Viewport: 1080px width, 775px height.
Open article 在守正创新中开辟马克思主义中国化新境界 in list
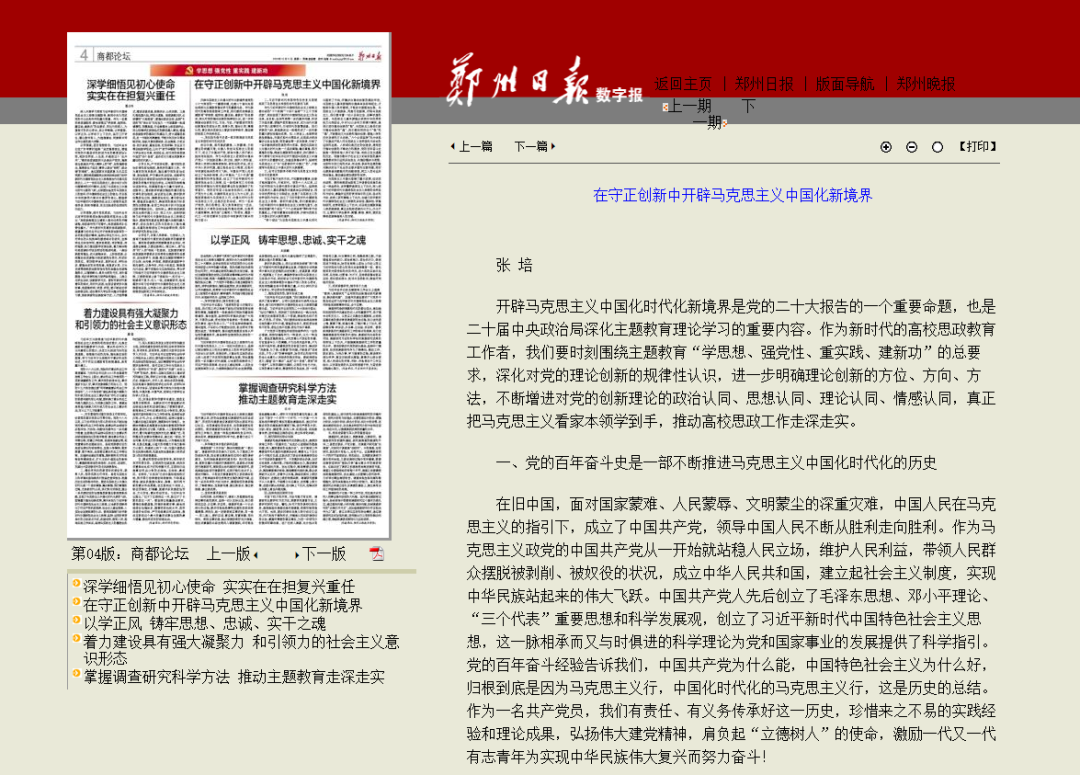point(222,606)
